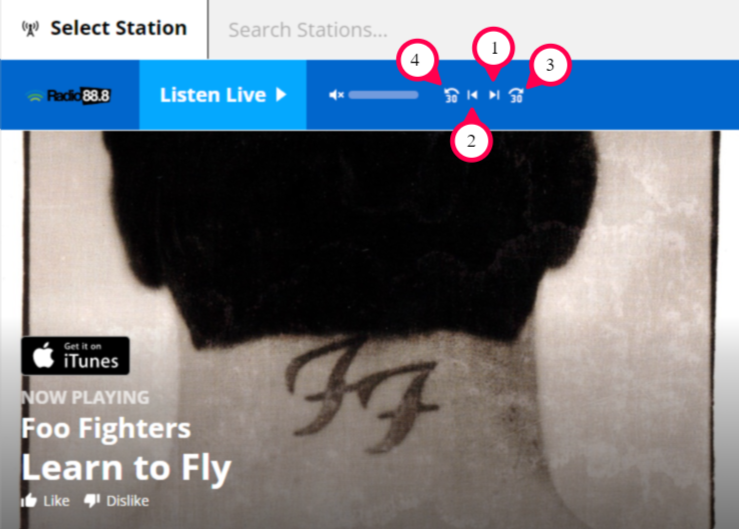This screenshot has height=529, width=739.
Task: Click the thumbs down Dislike icon
Action: click(x=92, y=501)
